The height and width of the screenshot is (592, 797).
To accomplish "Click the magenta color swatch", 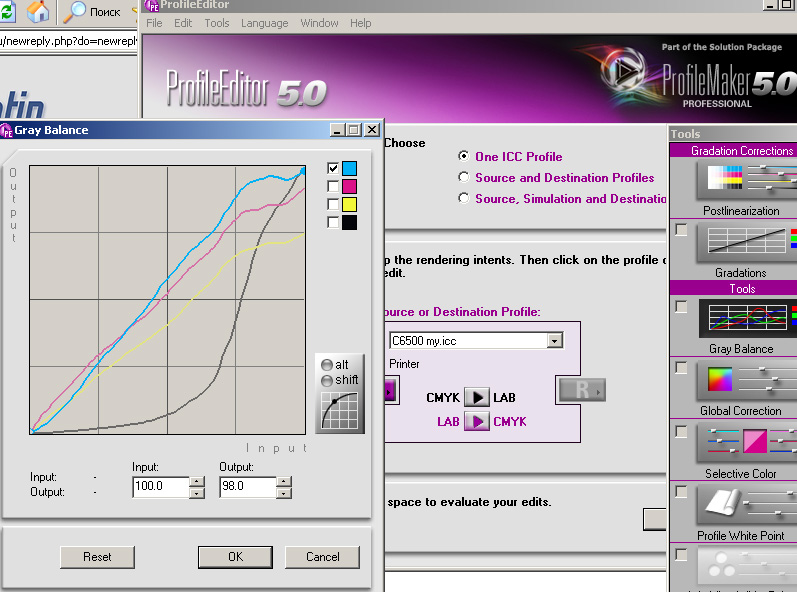I will pyautogui.click(x=349, y=186).
